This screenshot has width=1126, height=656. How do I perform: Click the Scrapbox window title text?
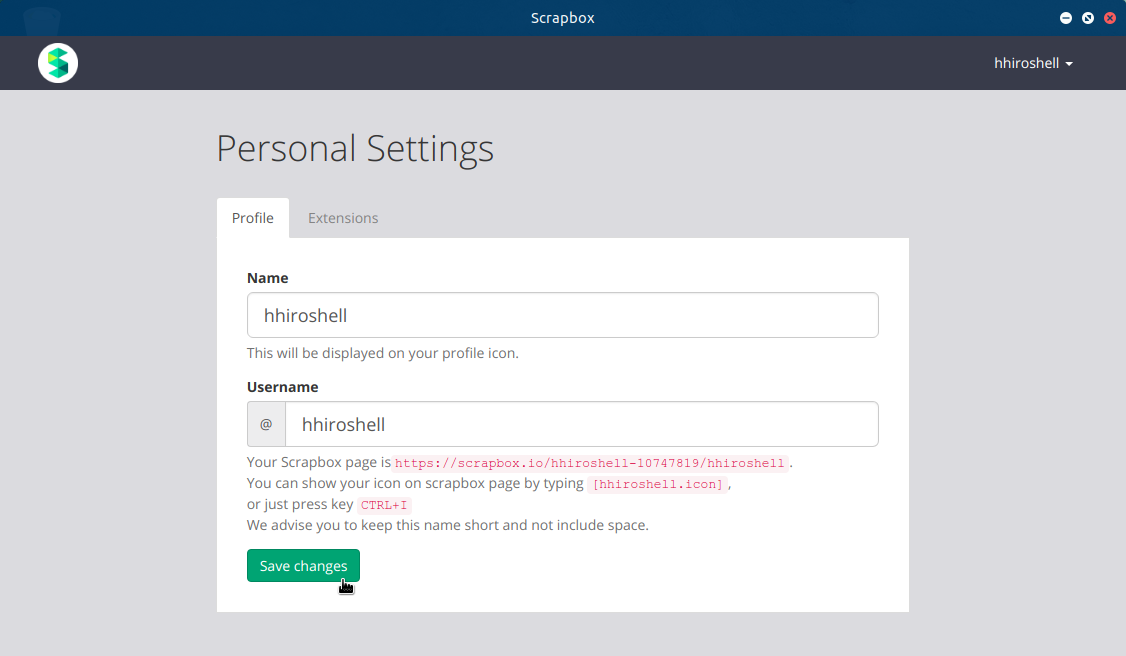[x=563, y=18]
